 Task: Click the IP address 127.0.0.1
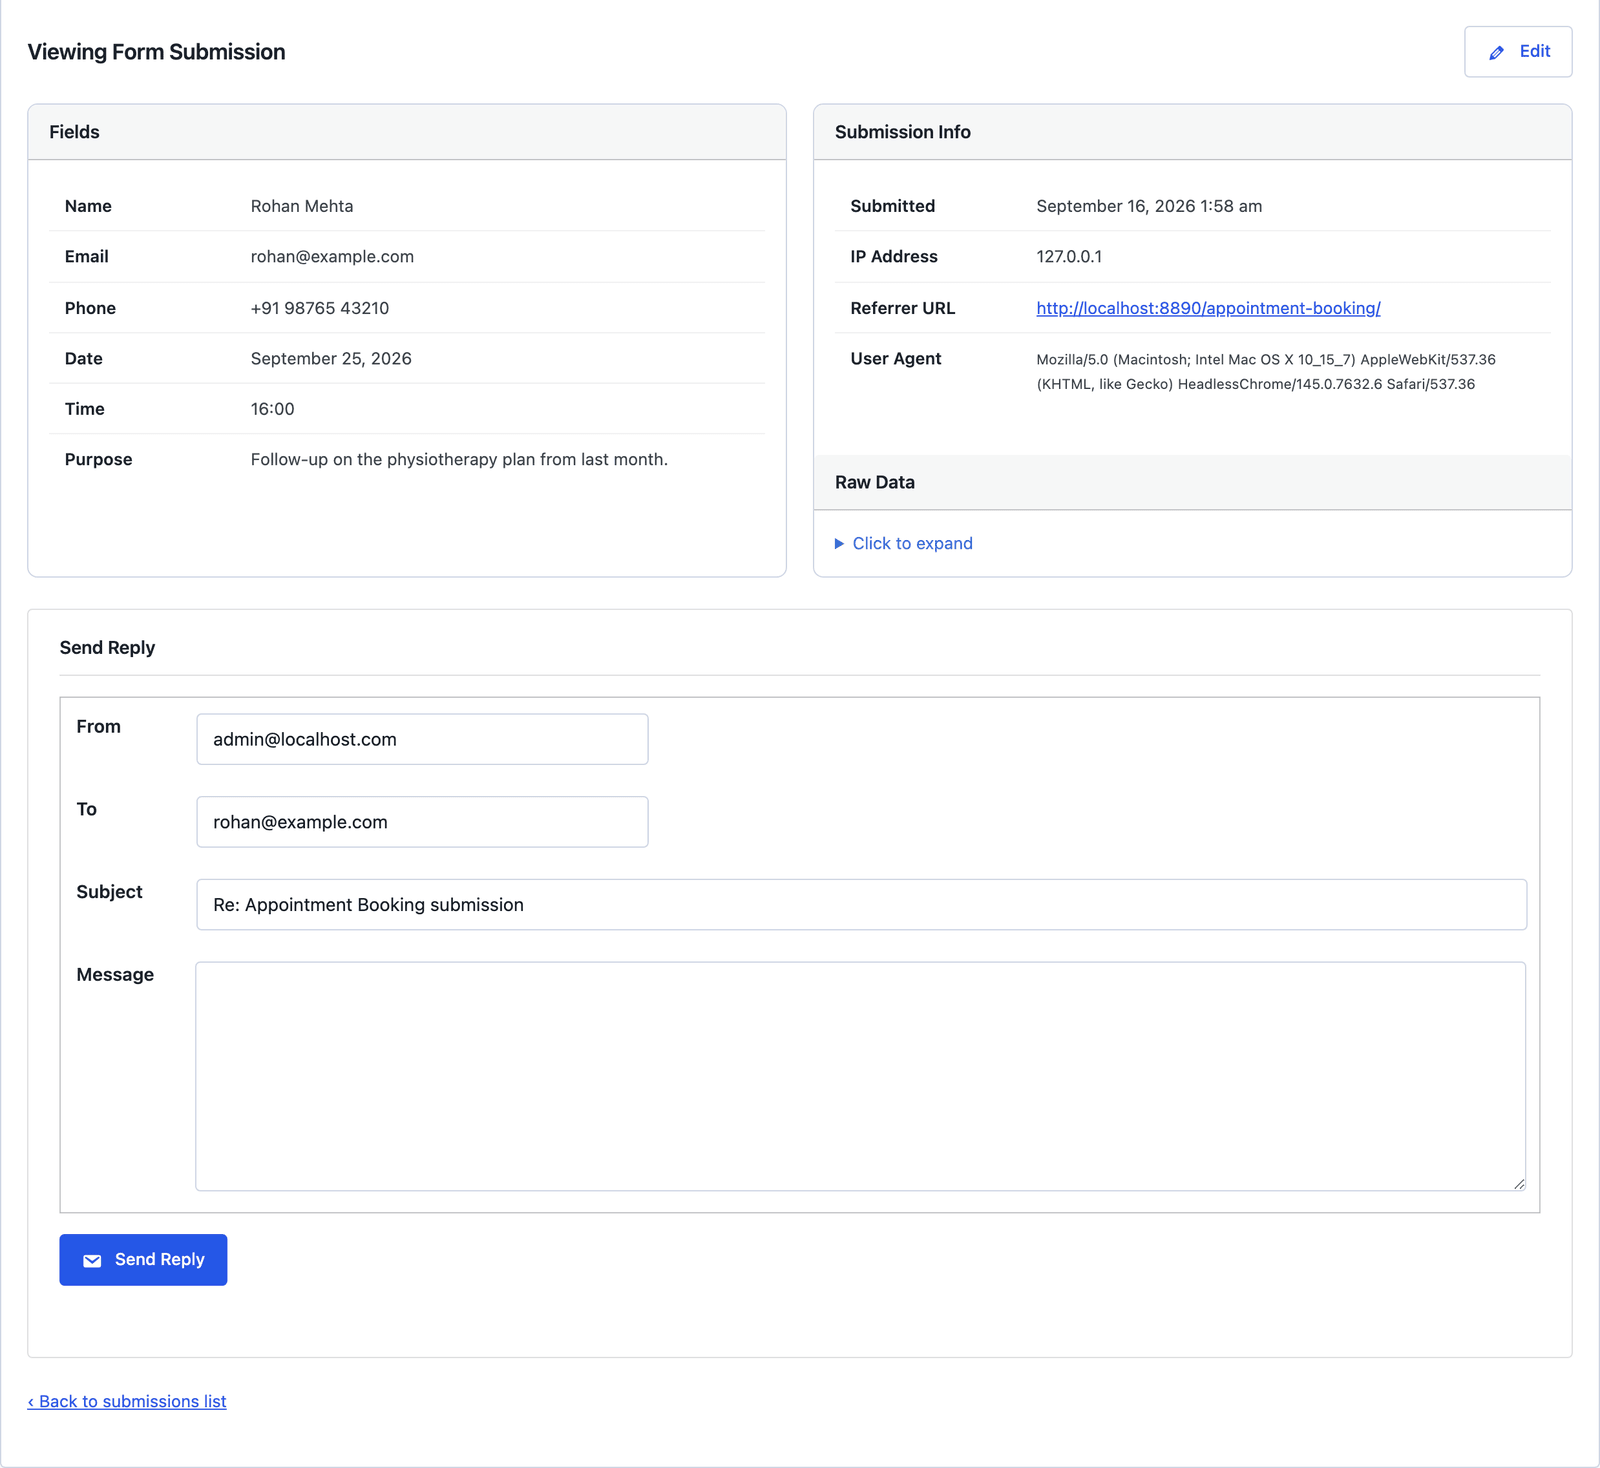(x=1069, y=257)
